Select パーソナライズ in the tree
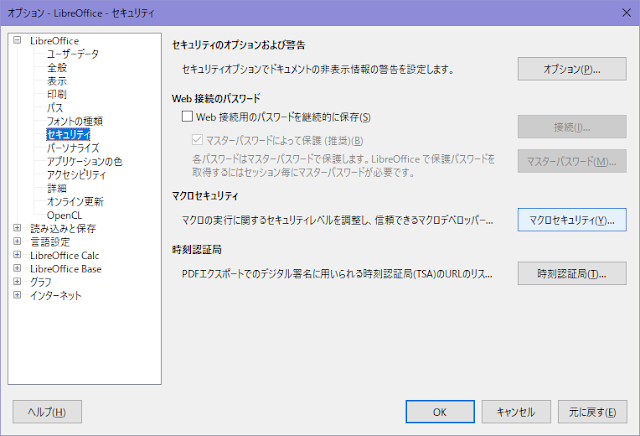640x436 pixels. coord(73,148)
